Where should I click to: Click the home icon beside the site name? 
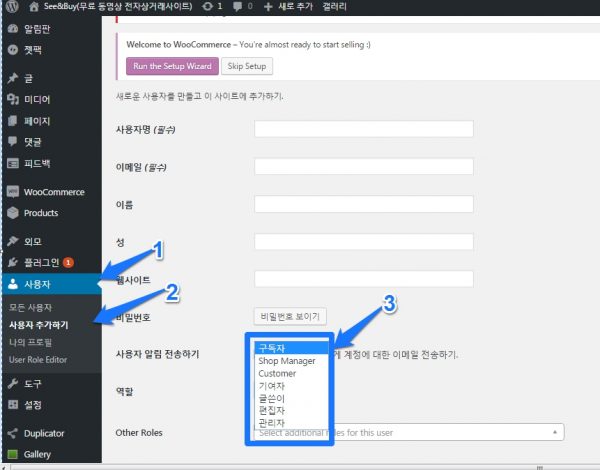coord(34,7)
